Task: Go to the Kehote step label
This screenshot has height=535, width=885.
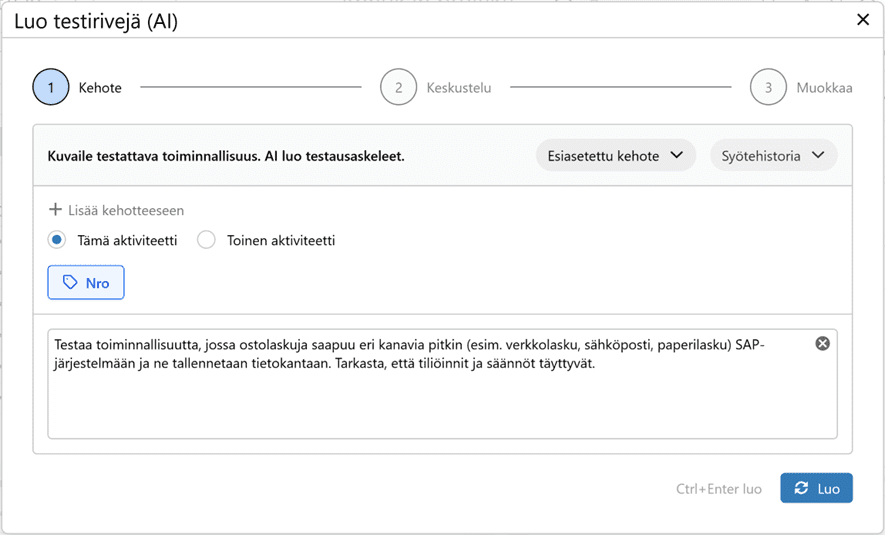Action: point(100,88)
